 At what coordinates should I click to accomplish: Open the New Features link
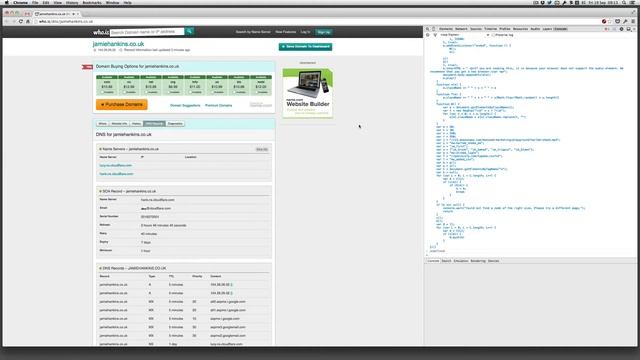click(x=286, y=31)
